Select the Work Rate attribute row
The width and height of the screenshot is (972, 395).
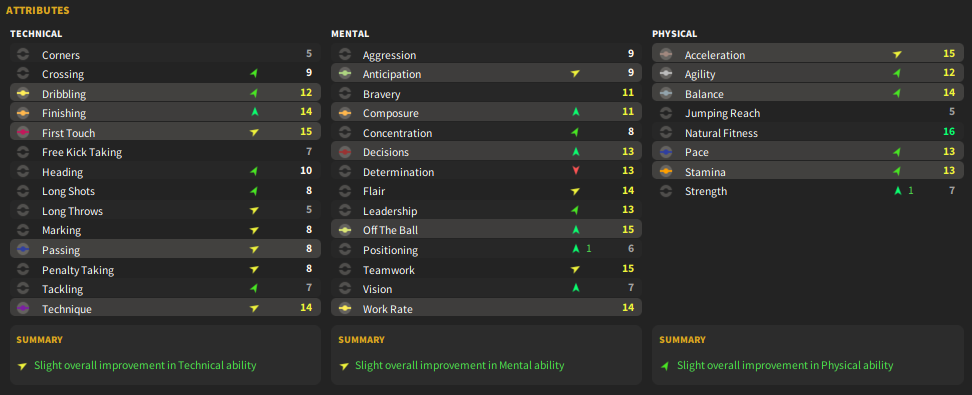click(x=487, y=308)
